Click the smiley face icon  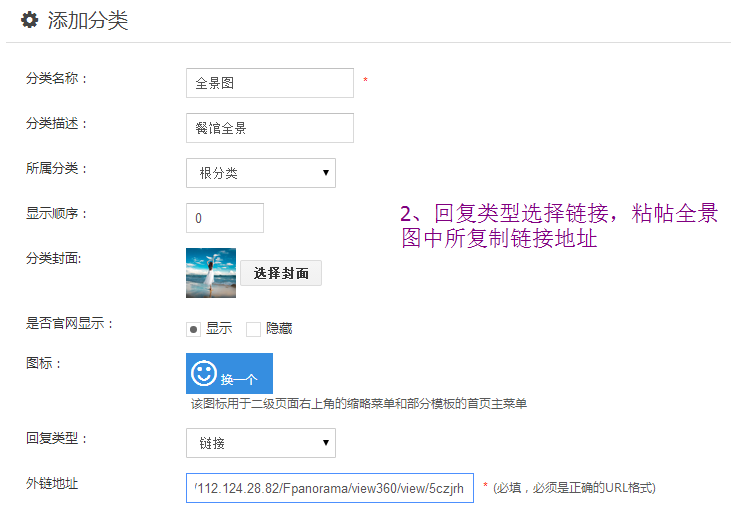[x=204, y=375]
